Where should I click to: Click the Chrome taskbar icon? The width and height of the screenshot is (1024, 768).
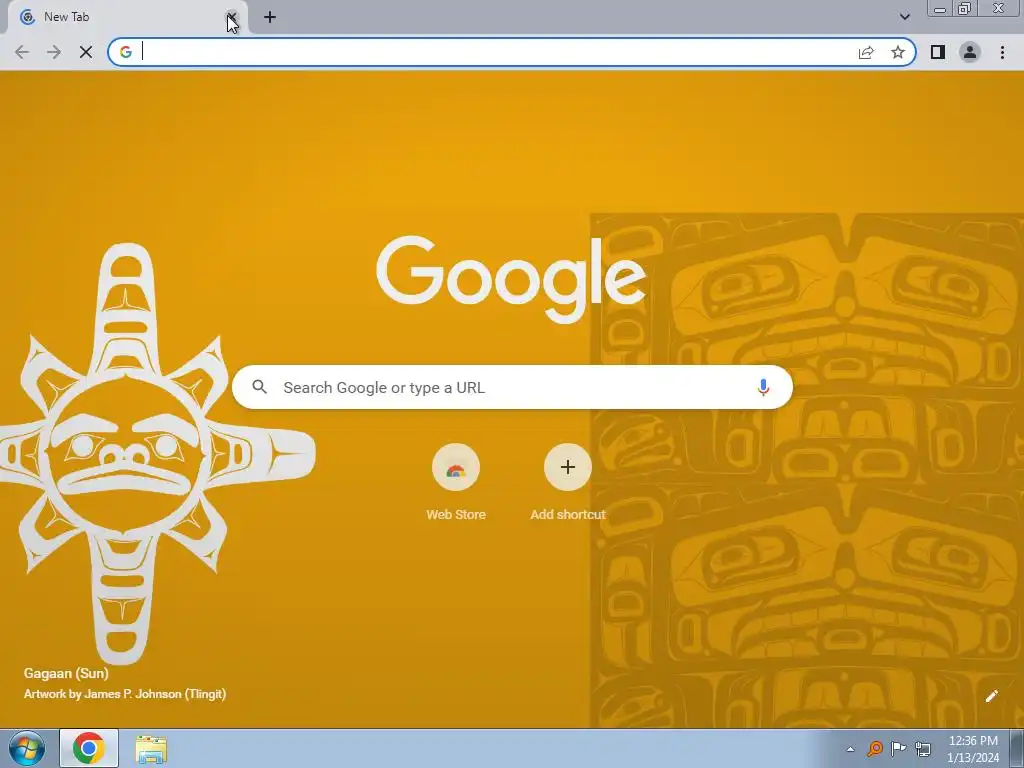89,748
